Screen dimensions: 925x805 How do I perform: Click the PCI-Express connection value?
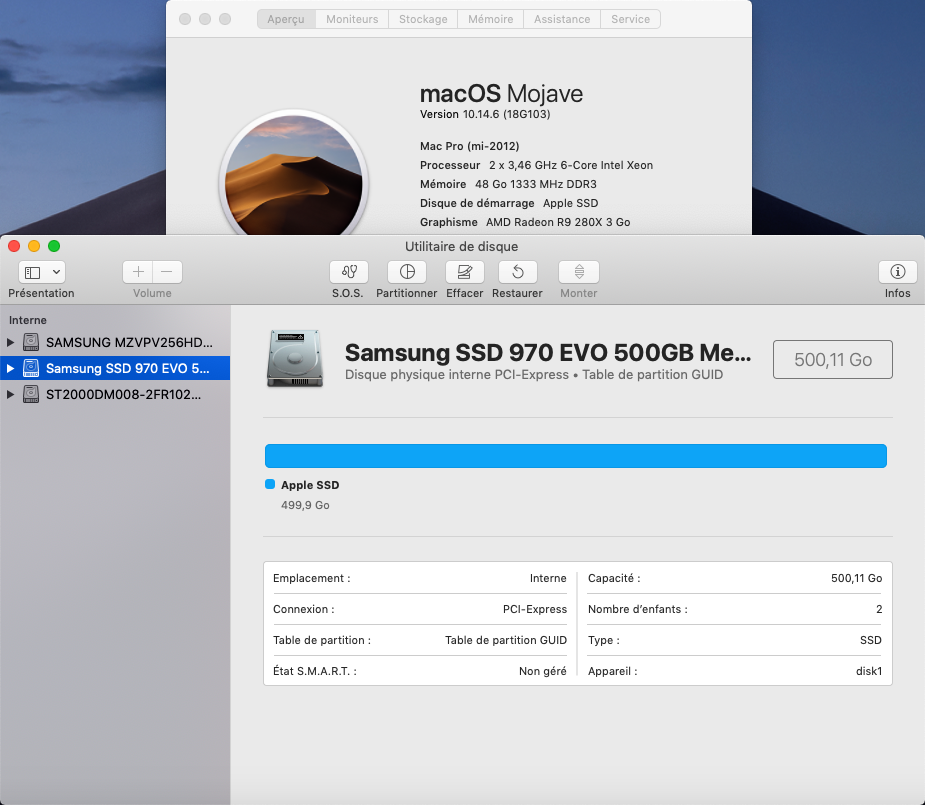point(534,609)
